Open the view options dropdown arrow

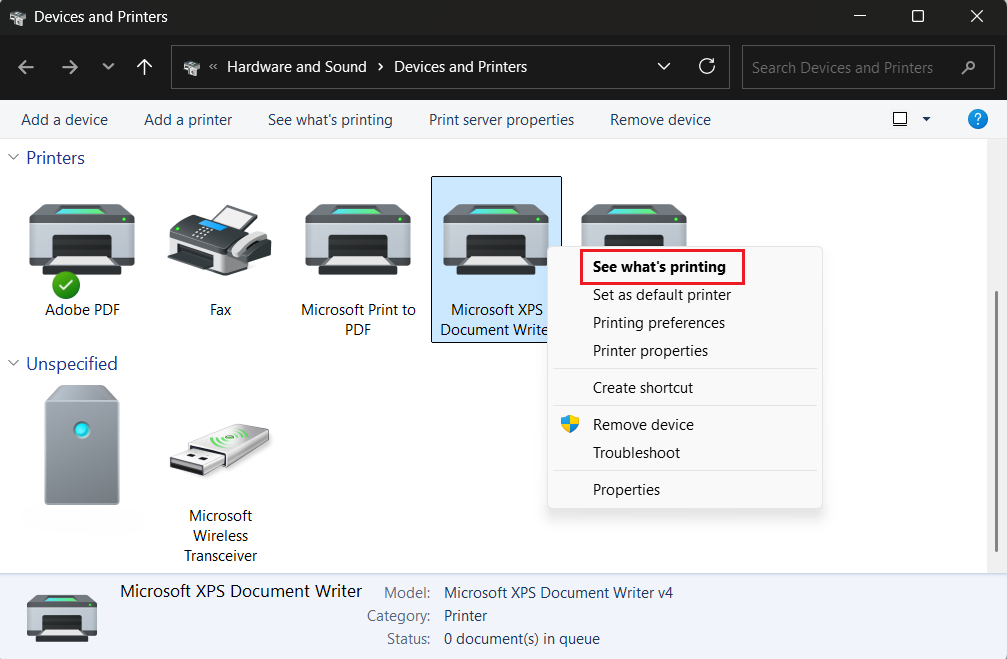(926, 119)
